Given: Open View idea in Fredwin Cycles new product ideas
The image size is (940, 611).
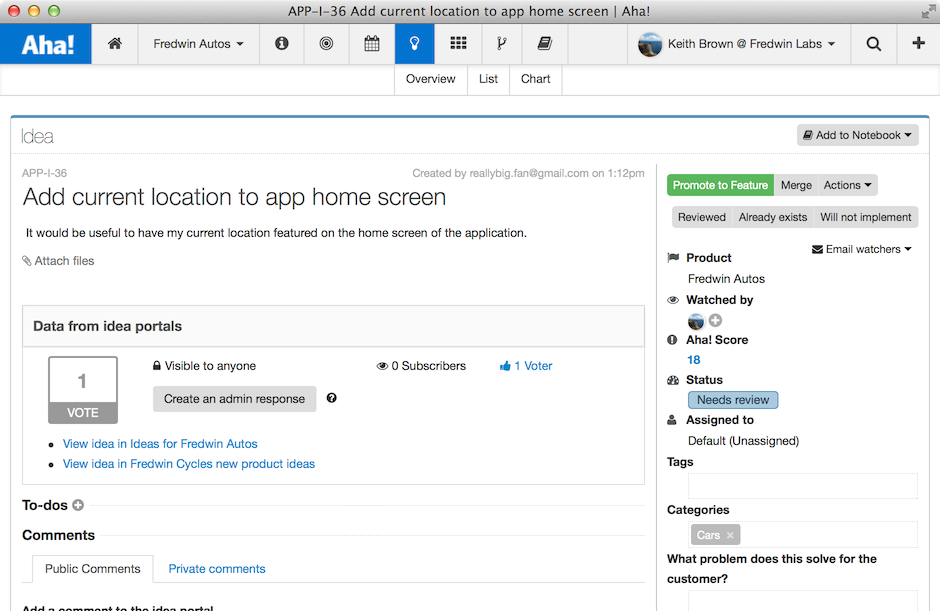Looking at the screenshot, I should [x=189, y=464].
